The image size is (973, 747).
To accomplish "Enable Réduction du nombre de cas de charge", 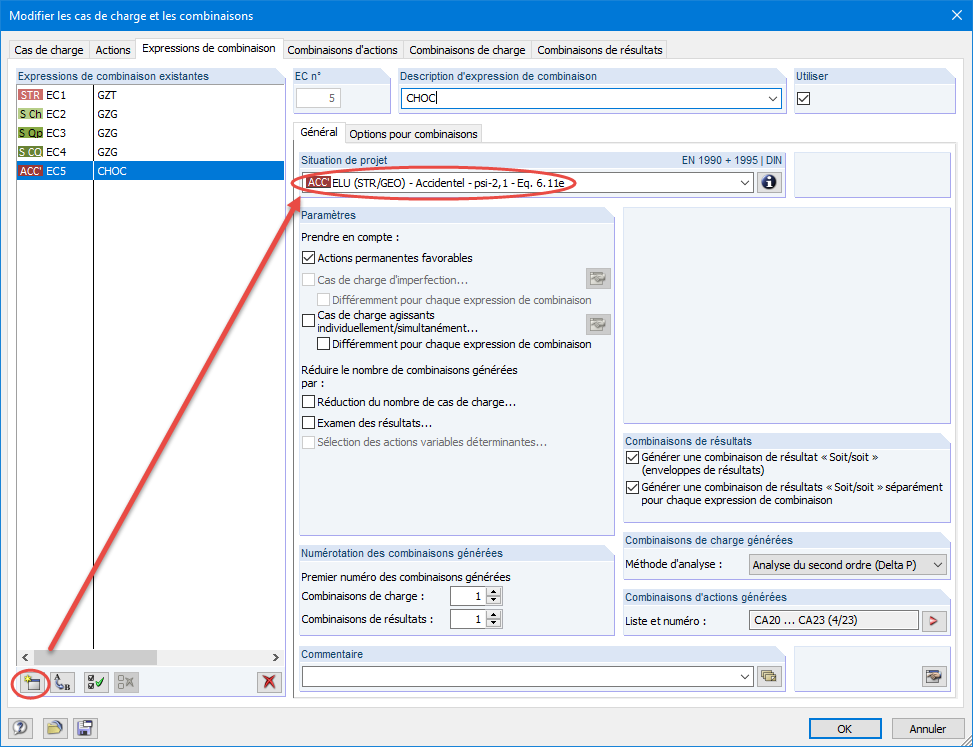I will (x=308, y=402).
